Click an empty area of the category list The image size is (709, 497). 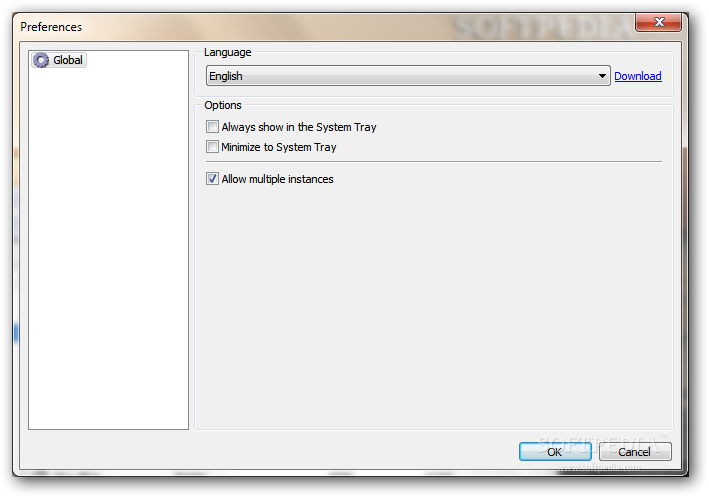point(109,249)
